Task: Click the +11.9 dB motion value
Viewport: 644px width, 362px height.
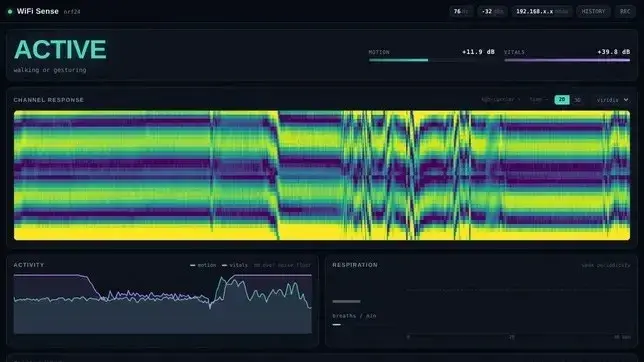Action: pos(478,52)
